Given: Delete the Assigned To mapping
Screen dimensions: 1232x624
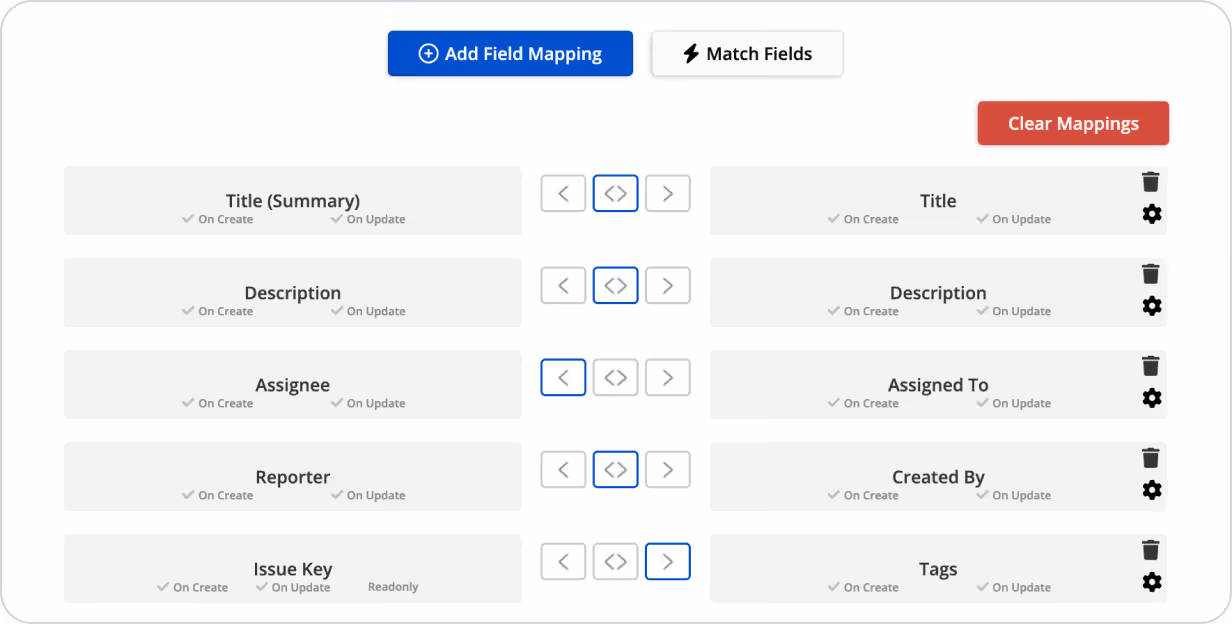Looking at the screenshot, I should (1150, 366).
